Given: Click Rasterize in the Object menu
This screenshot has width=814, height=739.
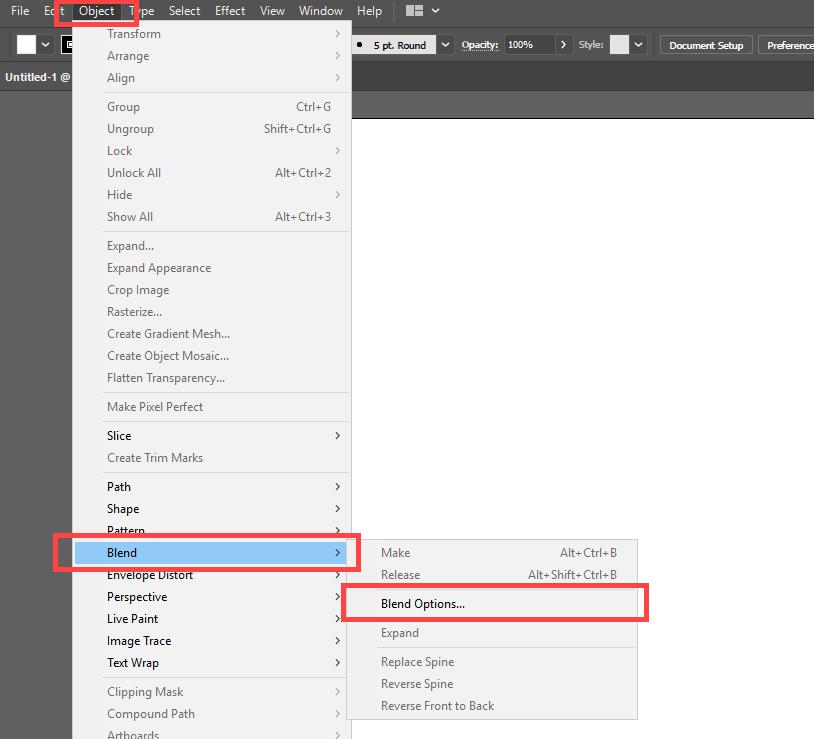Looking at the screenshot, I should point(136,311).
